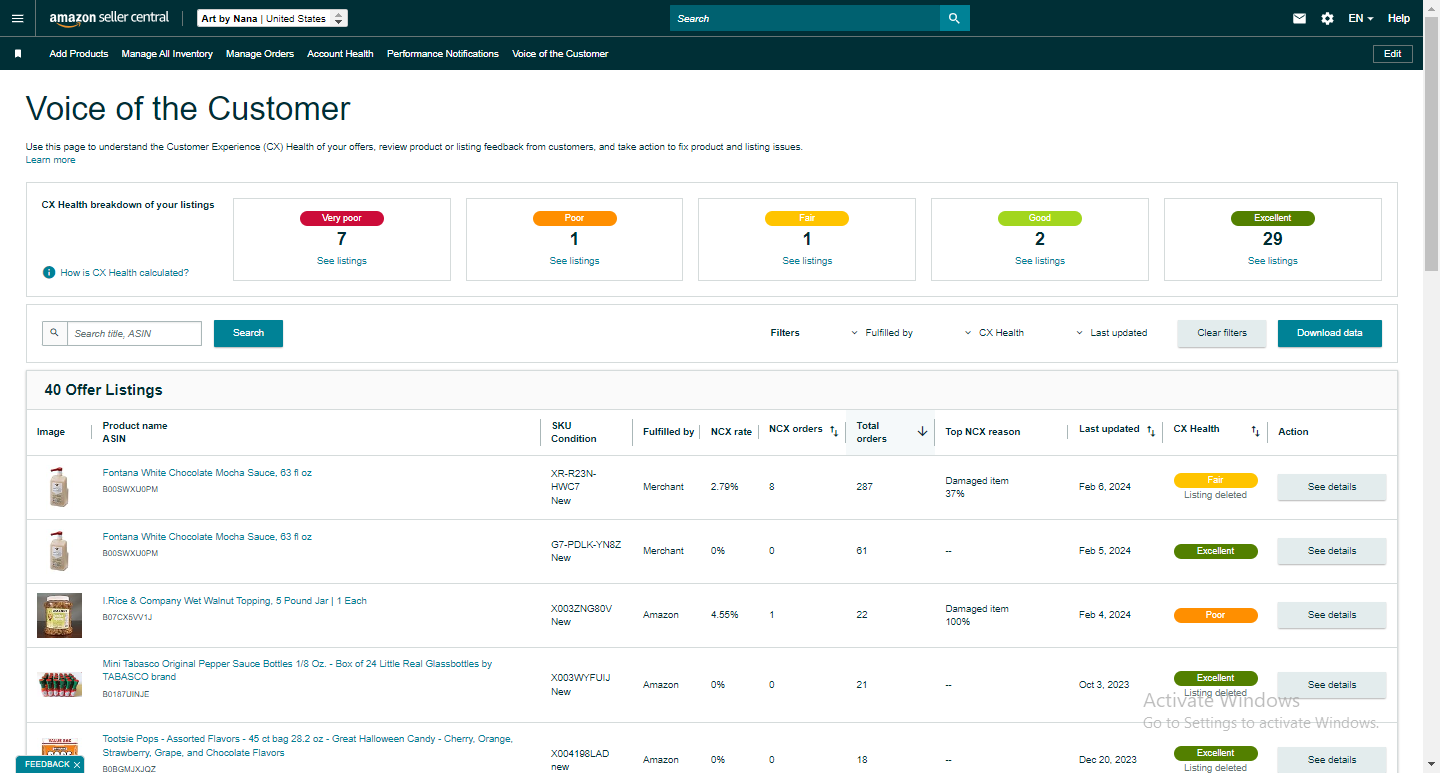Open the settings gear icon
Screen dimensions: 1440x773
click(x=1327, y=18)
